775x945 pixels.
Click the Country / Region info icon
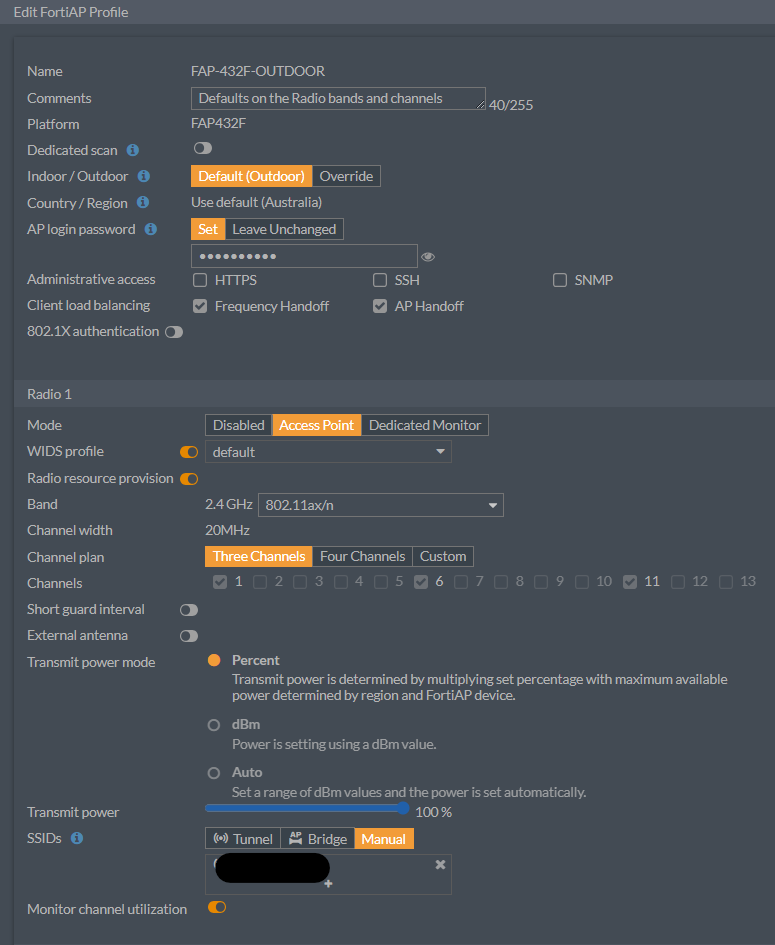click(x=143, y=203)
